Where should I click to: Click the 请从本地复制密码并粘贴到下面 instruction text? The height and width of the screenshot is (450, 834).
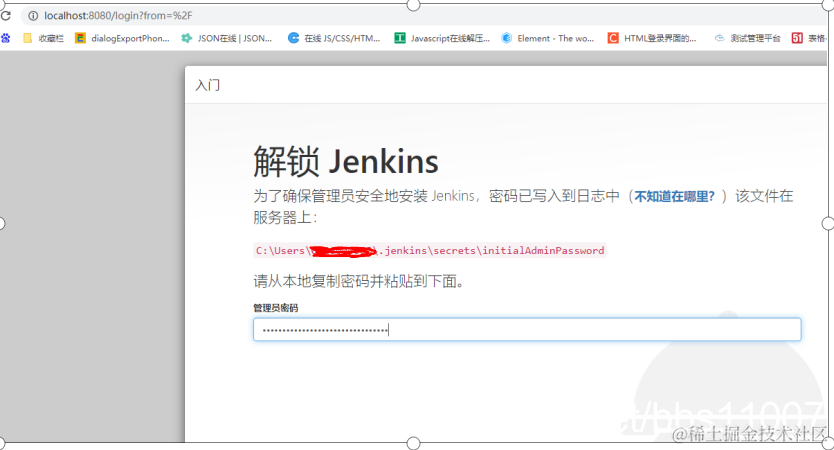pos(359,281)
